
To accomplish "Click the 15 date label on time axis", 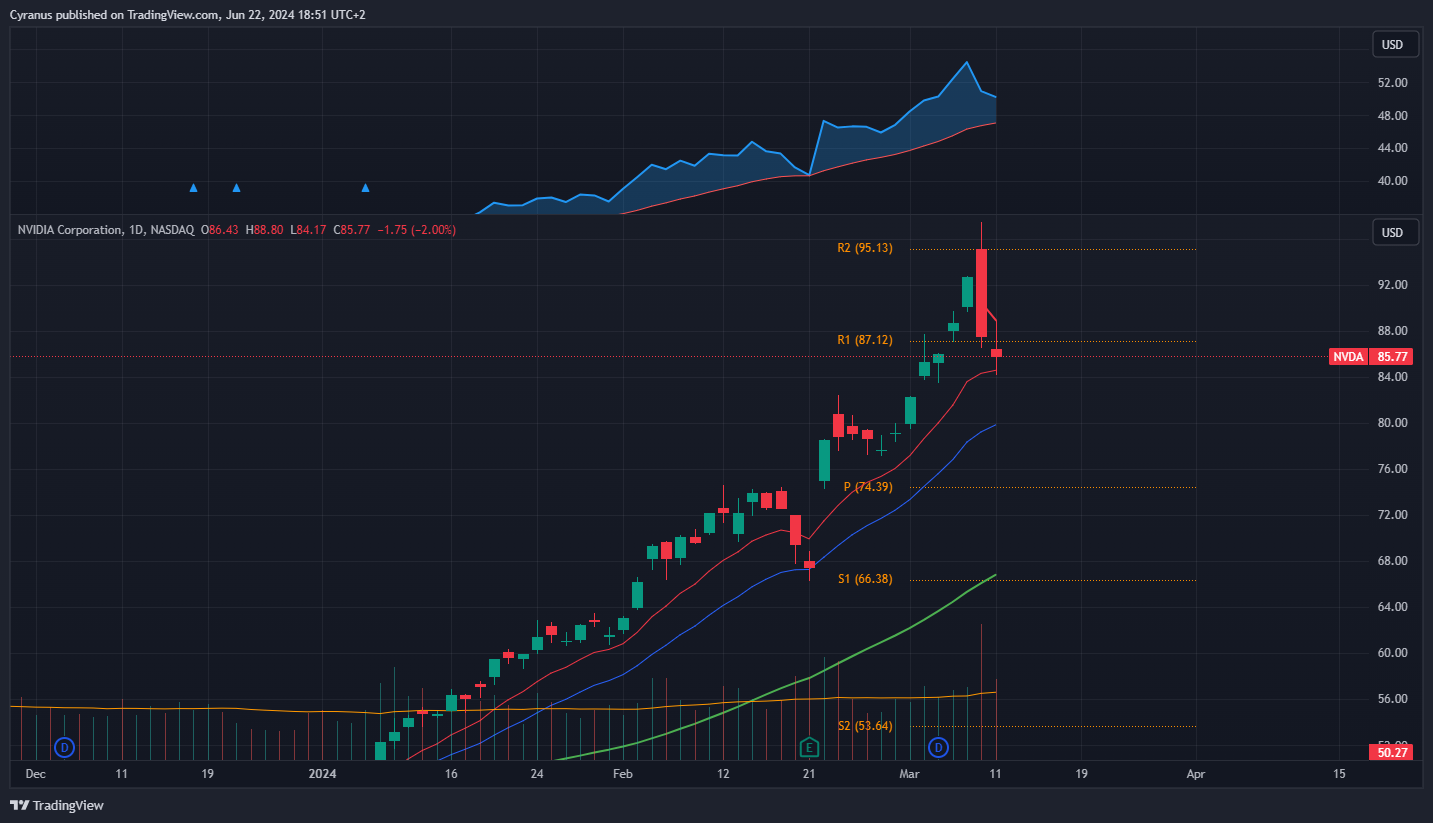I will pyautogui.click(x=1339, y=774).
